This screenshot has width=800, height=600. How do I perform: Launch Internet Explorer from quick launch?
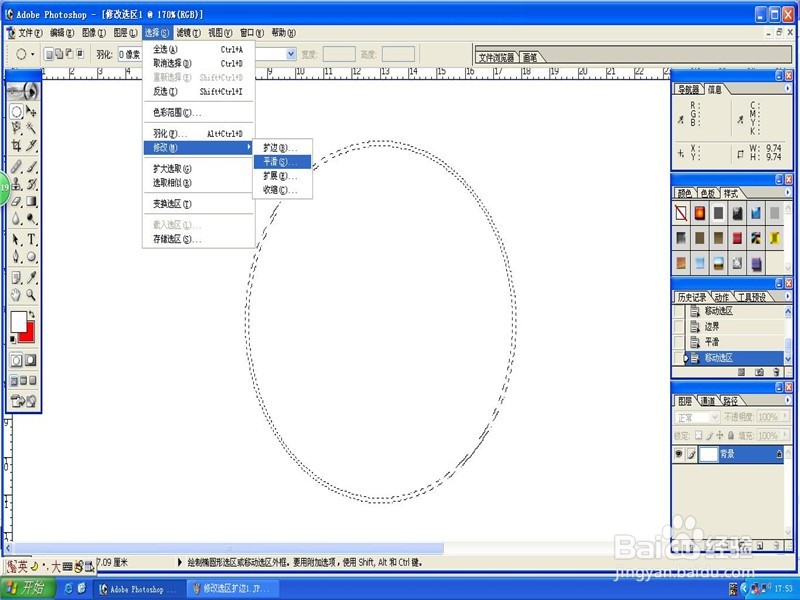click(68, 588)
